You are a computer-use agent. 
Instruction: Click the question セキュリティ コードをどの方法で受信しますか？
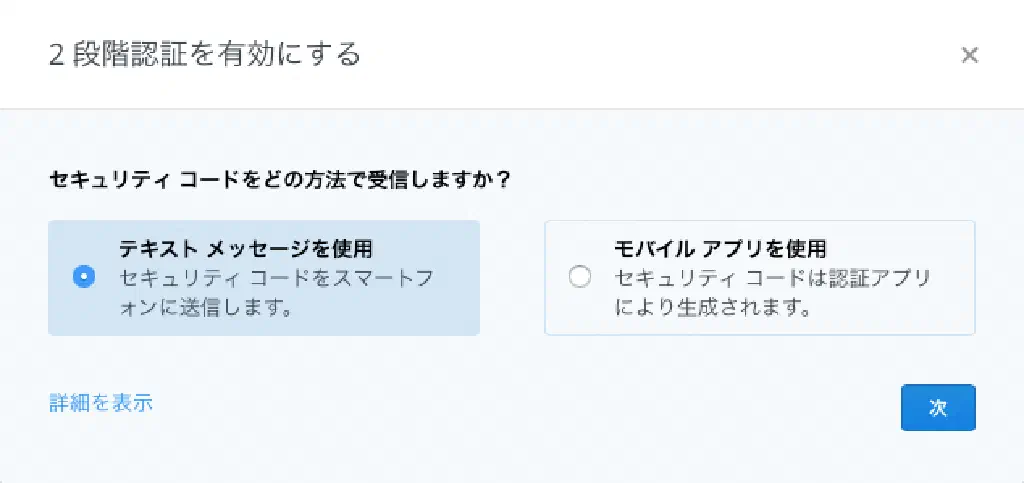[280, 181]
